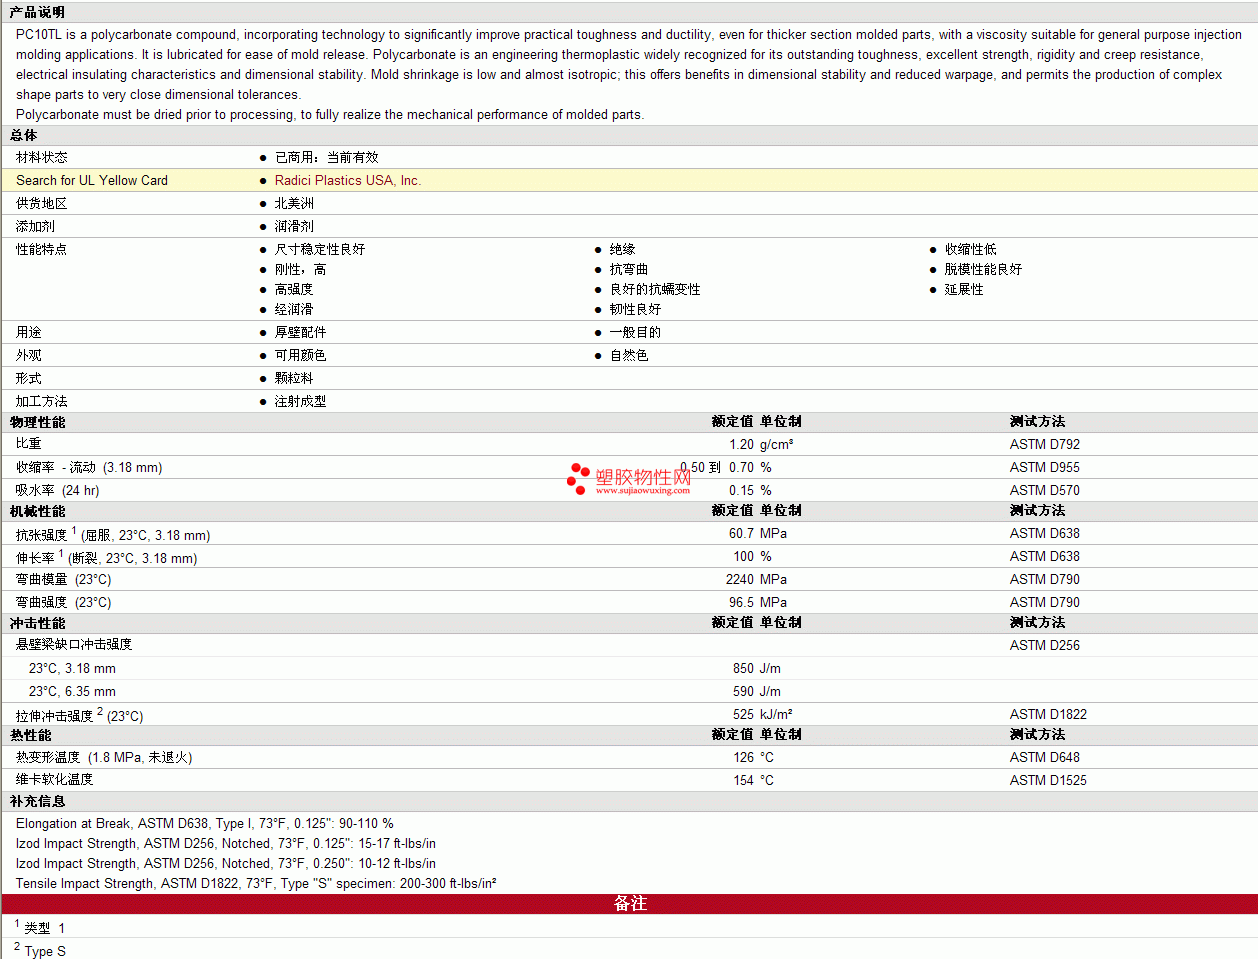Click the 性能特点 row label
Screen dimensions: 1258x959
click(x=42, y=249)
